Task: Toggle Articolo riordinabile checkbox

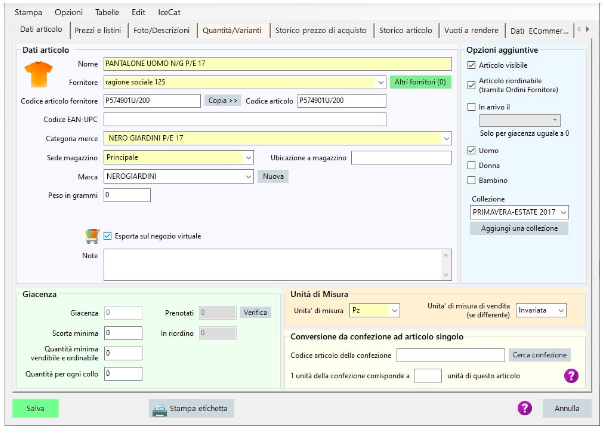Action: coord(471,85)
